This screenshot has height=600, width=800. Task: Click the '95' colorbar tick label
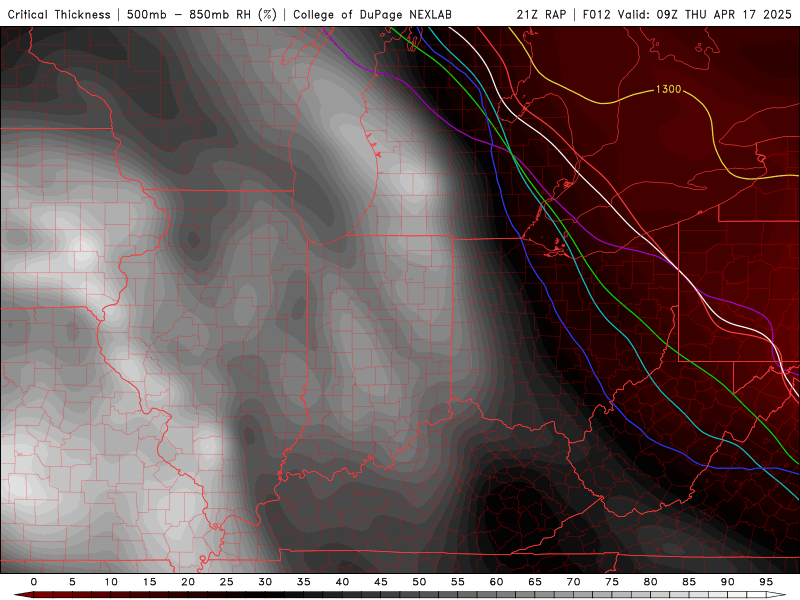pyautogui.click(x=766, y=582)
